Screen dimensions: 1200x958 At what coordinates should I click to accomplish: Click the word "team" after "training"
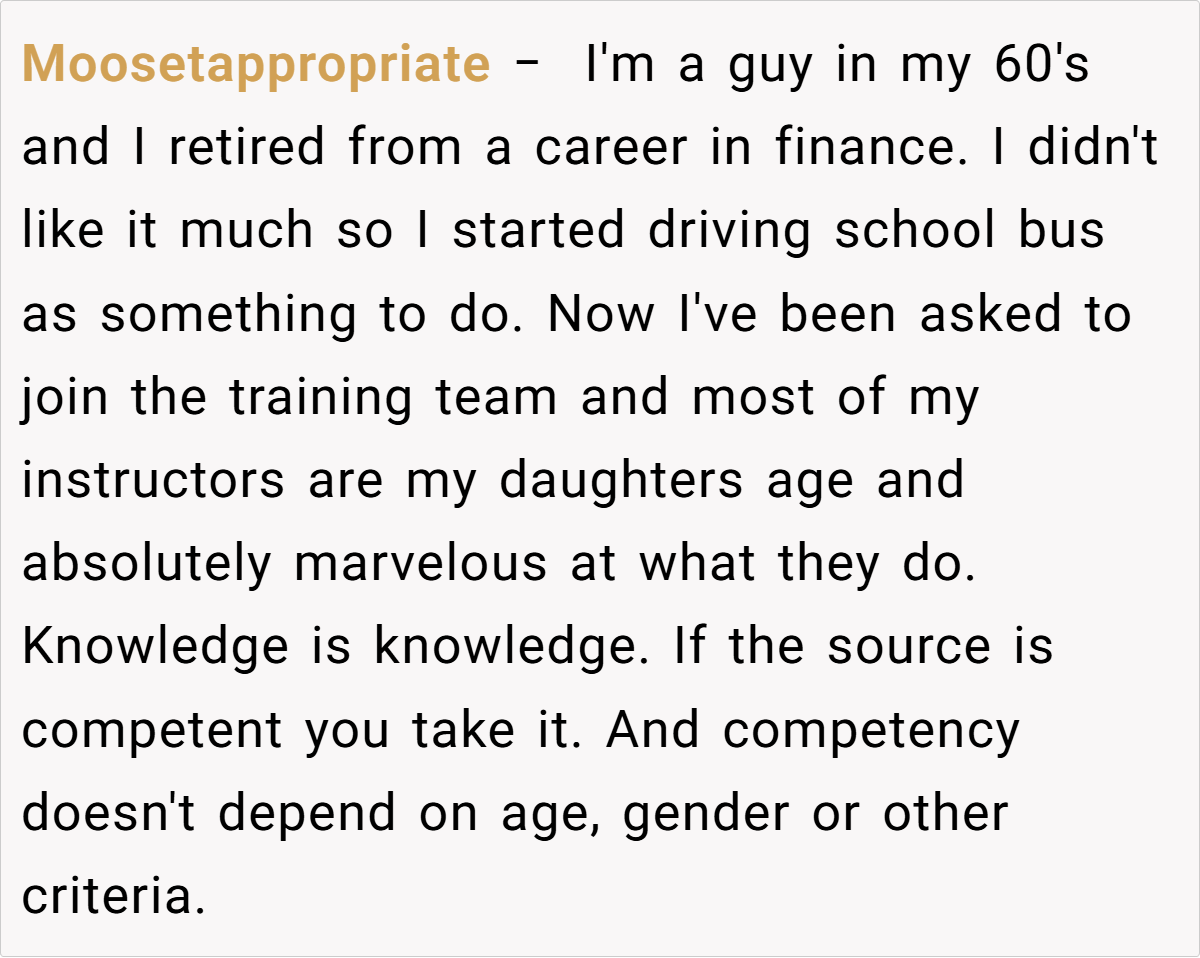tap(496, 397)
